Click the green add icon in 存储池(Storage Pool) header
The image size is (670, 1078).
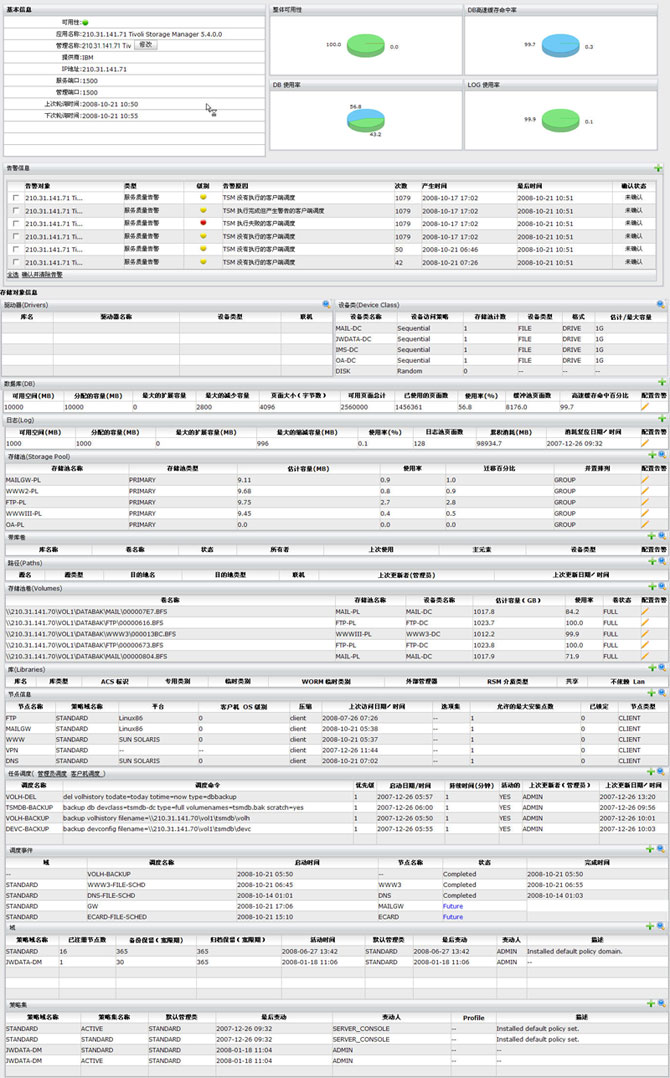pyautogui.click(x=650, y=456)
